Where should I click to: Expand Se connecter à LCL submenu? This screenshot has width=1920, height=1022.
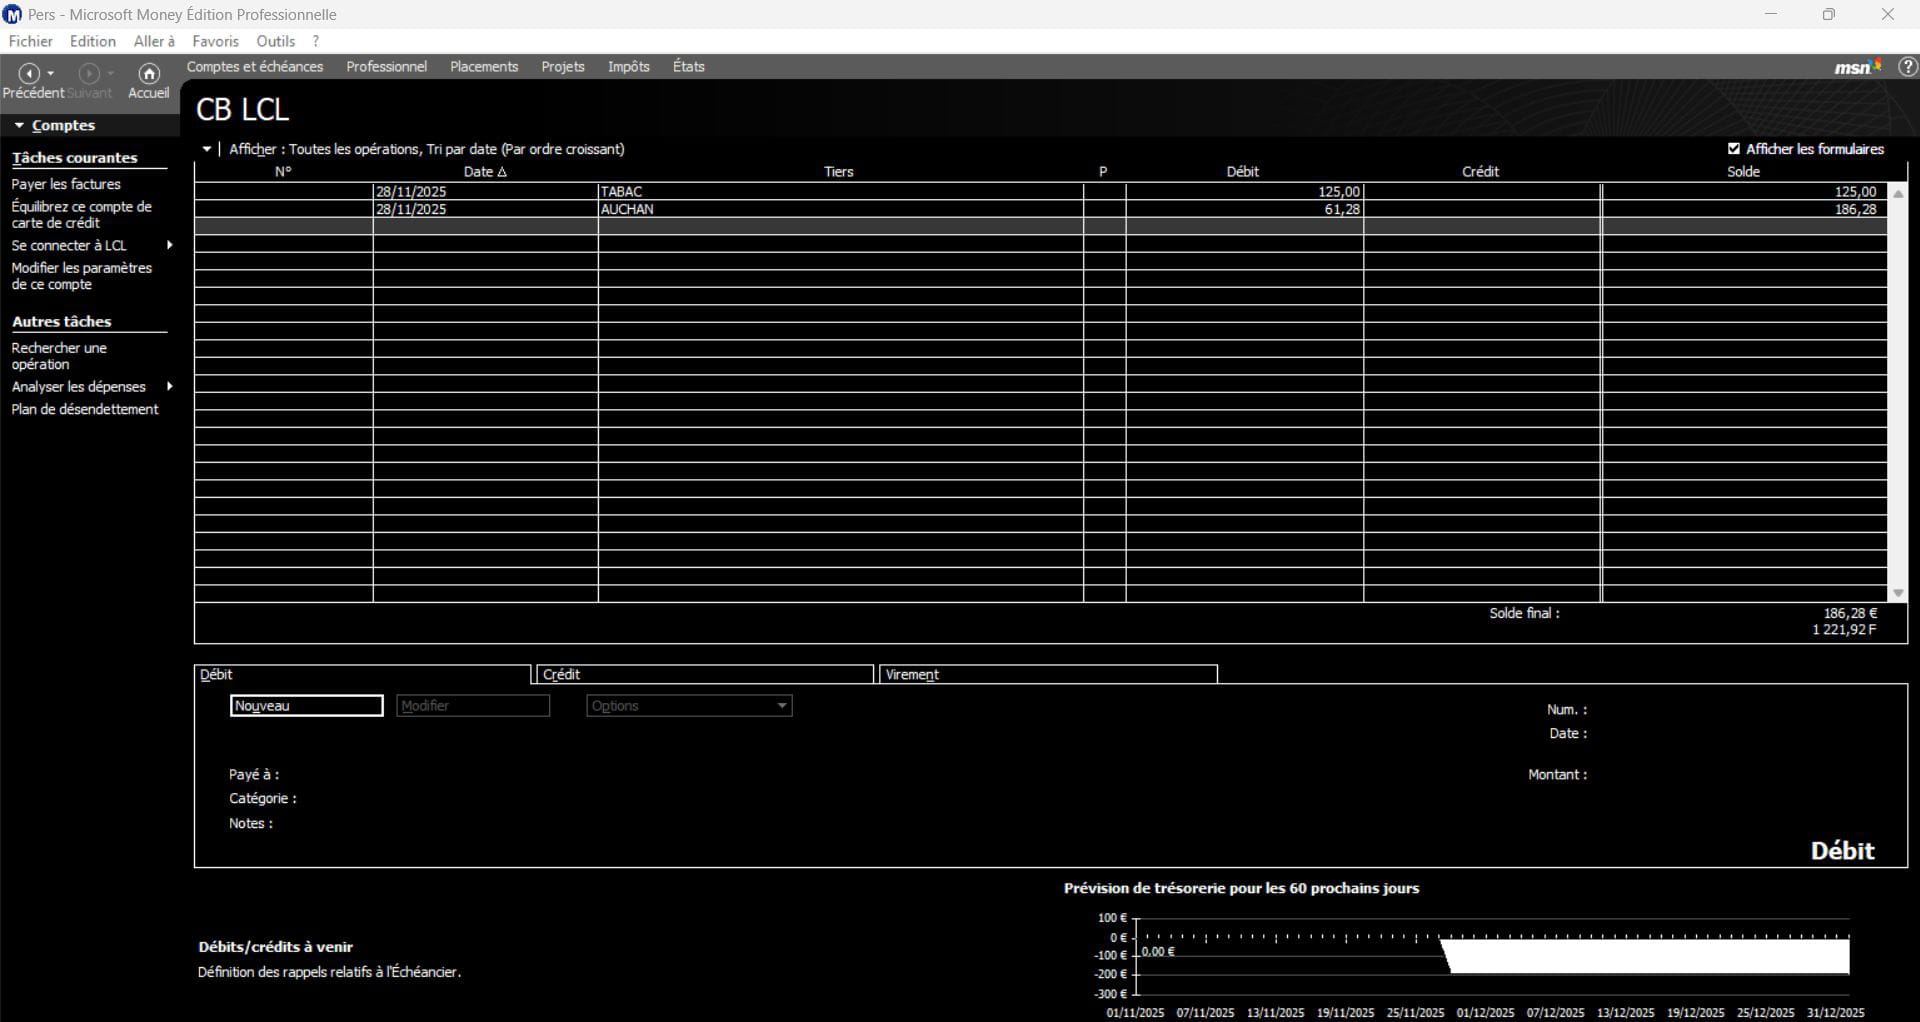pyautogui.click(x=169, y=245)
